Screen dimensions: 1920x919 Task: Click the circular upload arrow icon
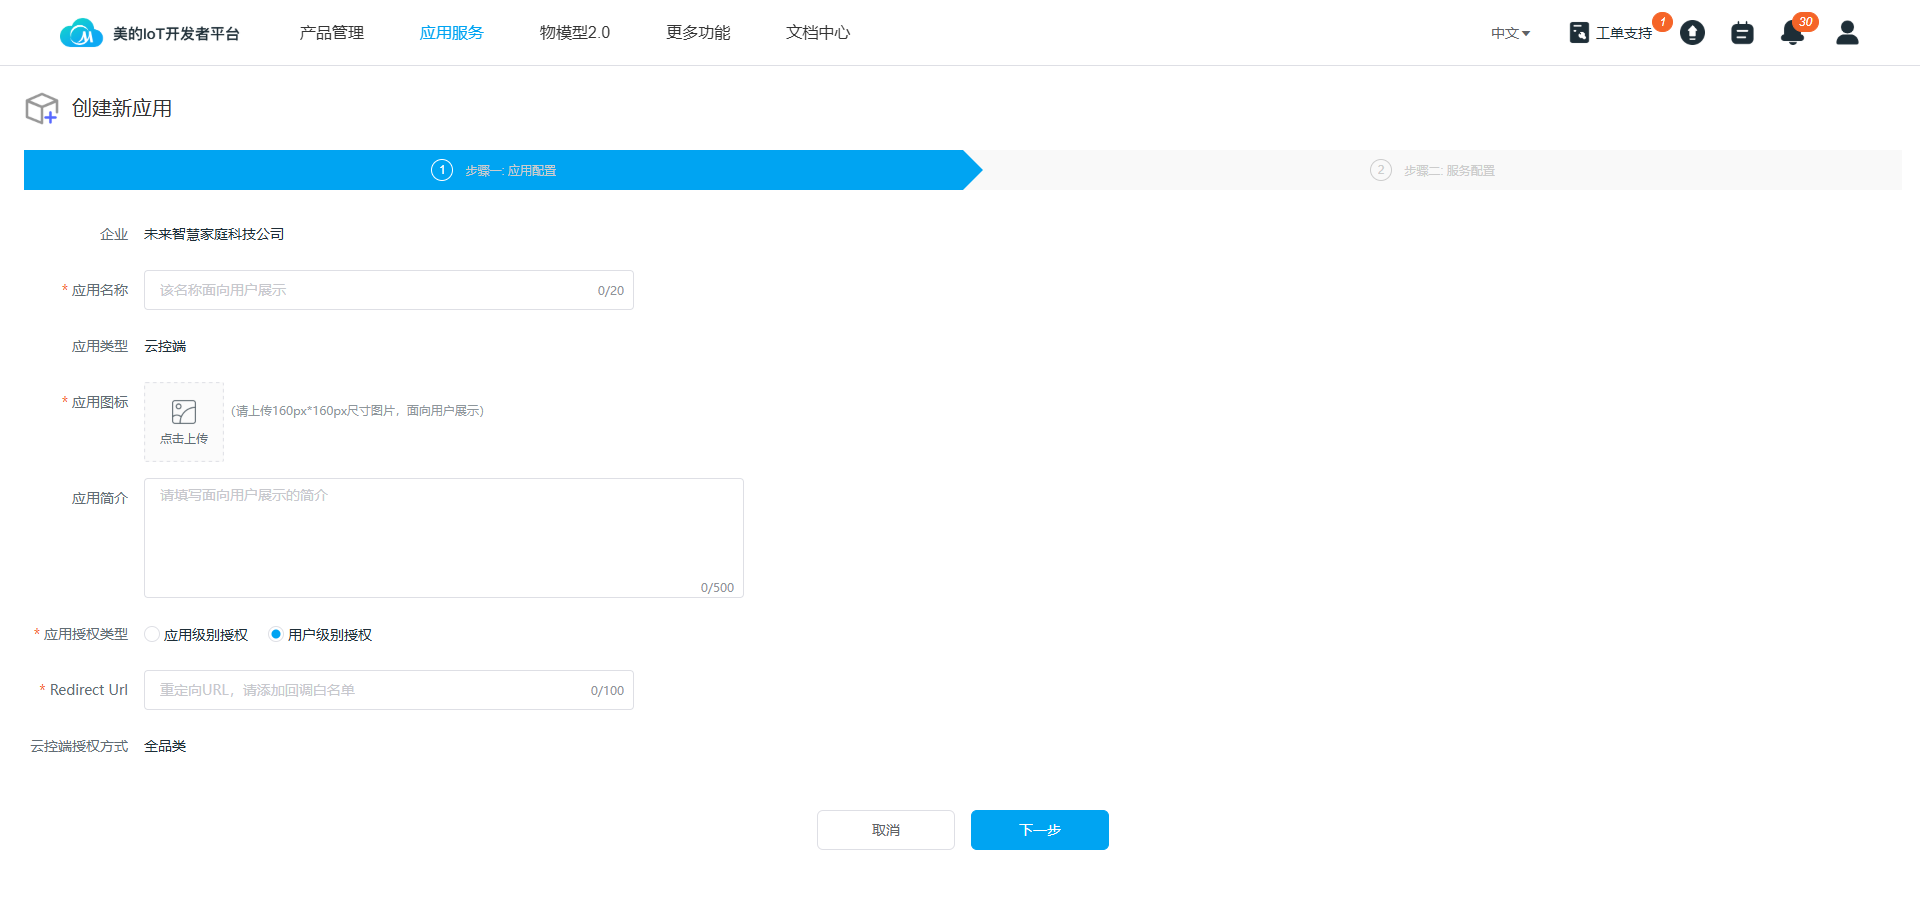click(x=1692, y=33)
